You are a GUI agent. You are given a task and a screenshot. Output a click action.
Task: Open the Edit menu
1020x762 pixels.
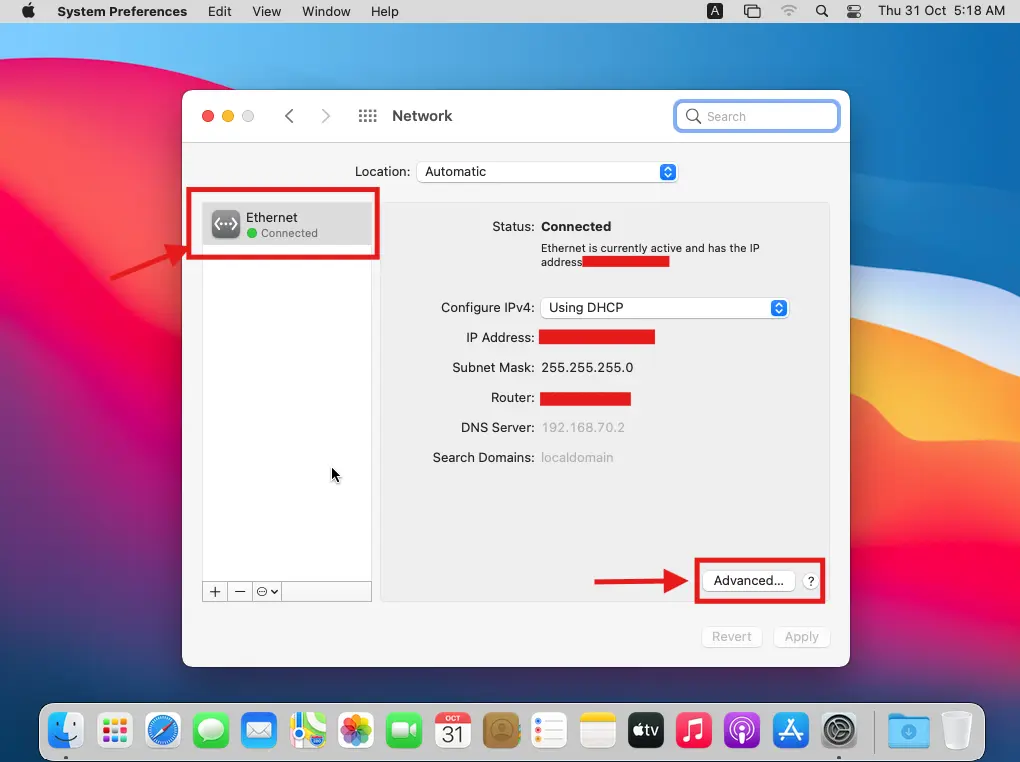219,11
